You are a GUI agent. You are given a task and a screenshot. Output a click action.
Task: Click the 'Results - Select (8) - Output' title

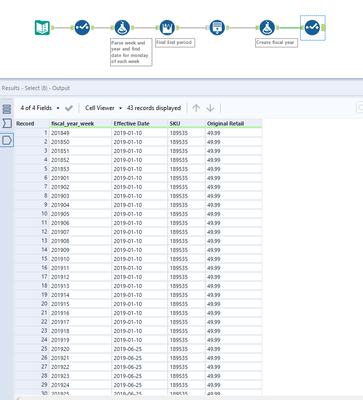click(36, 88)
